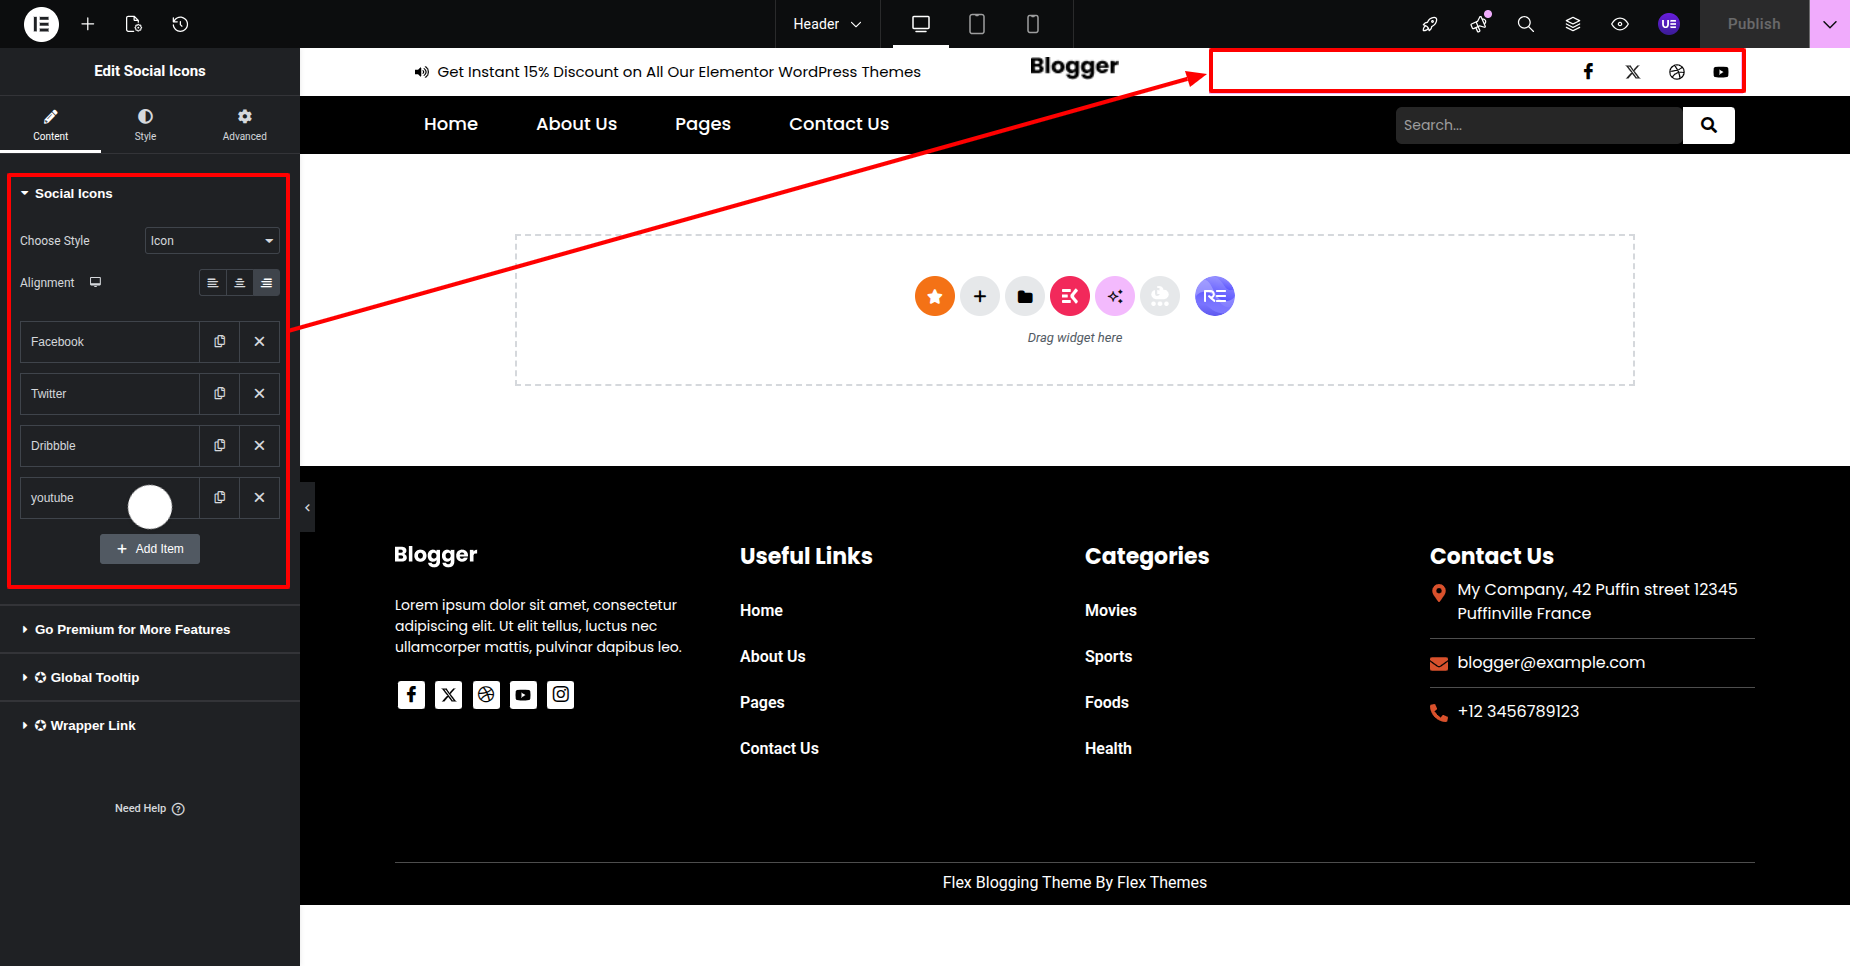Toggle preview changes eye icon

[x=1620, y=24]
